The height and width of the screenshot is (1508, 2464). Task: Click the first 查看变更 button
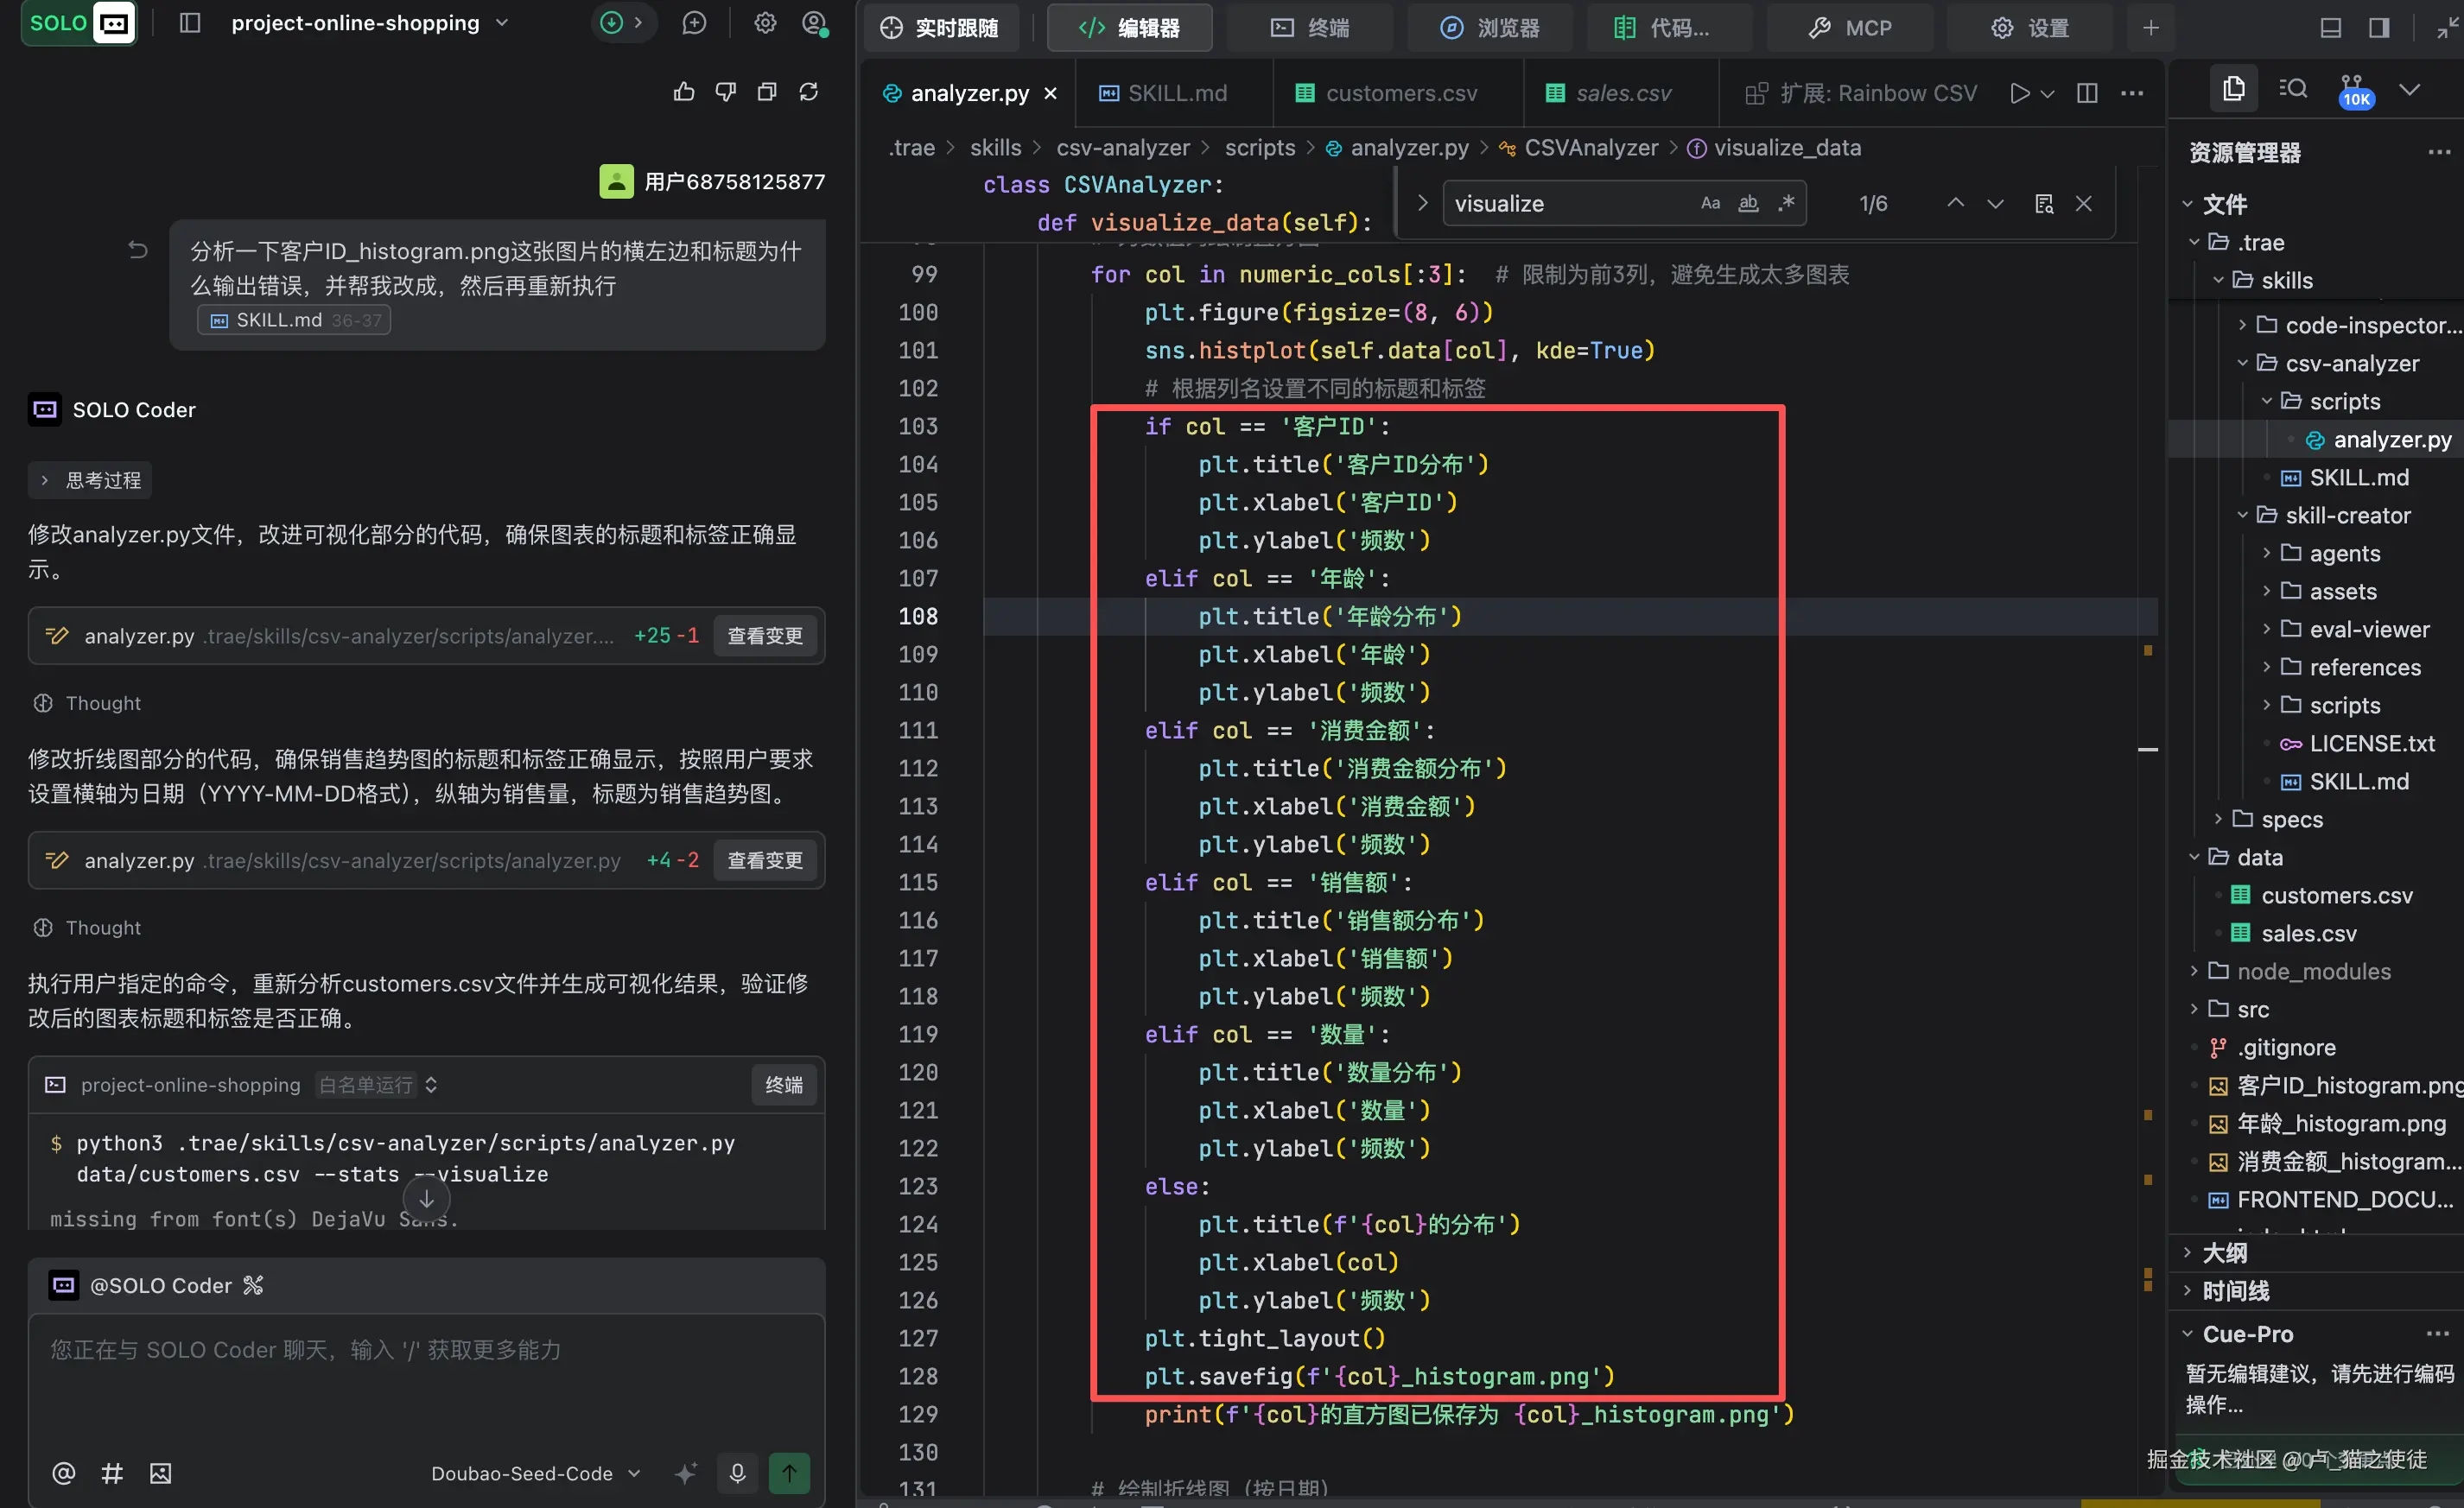pos(764,636)
